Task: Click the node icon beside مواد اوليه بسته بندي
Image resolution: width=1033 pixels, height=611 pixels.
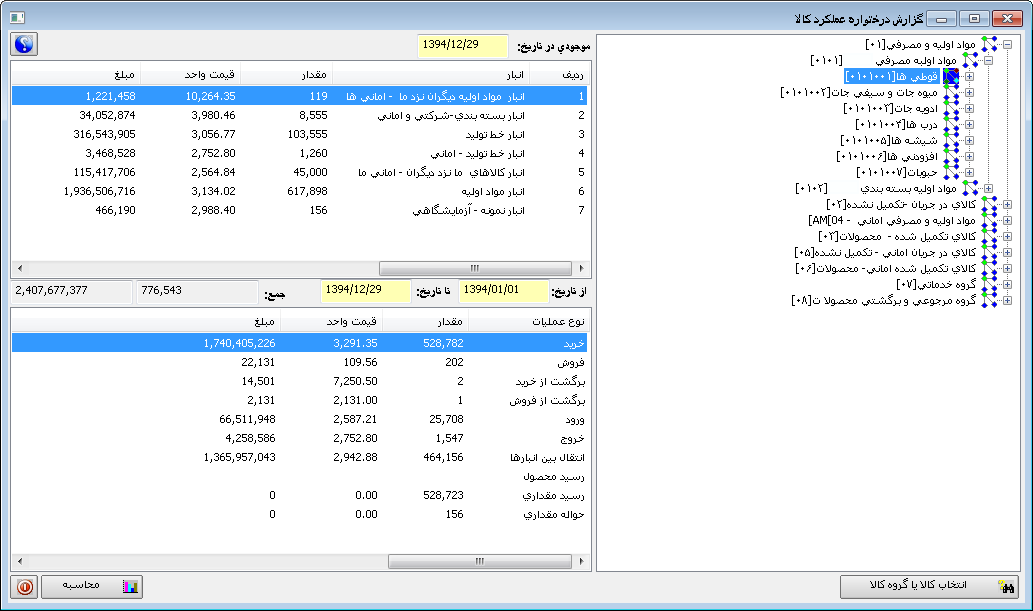Action: coord(970,188)
